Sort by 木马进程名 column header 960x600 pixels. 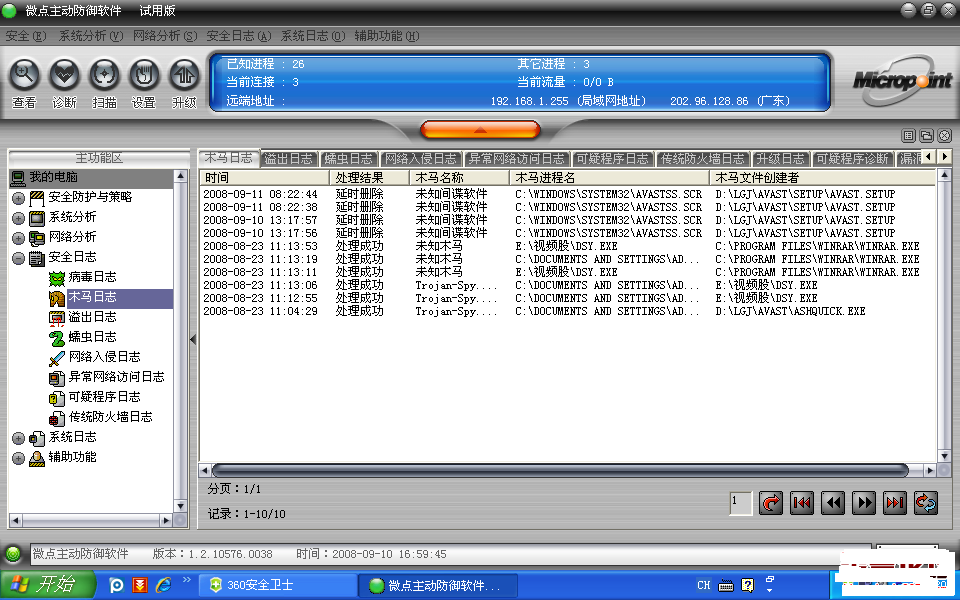610,178
